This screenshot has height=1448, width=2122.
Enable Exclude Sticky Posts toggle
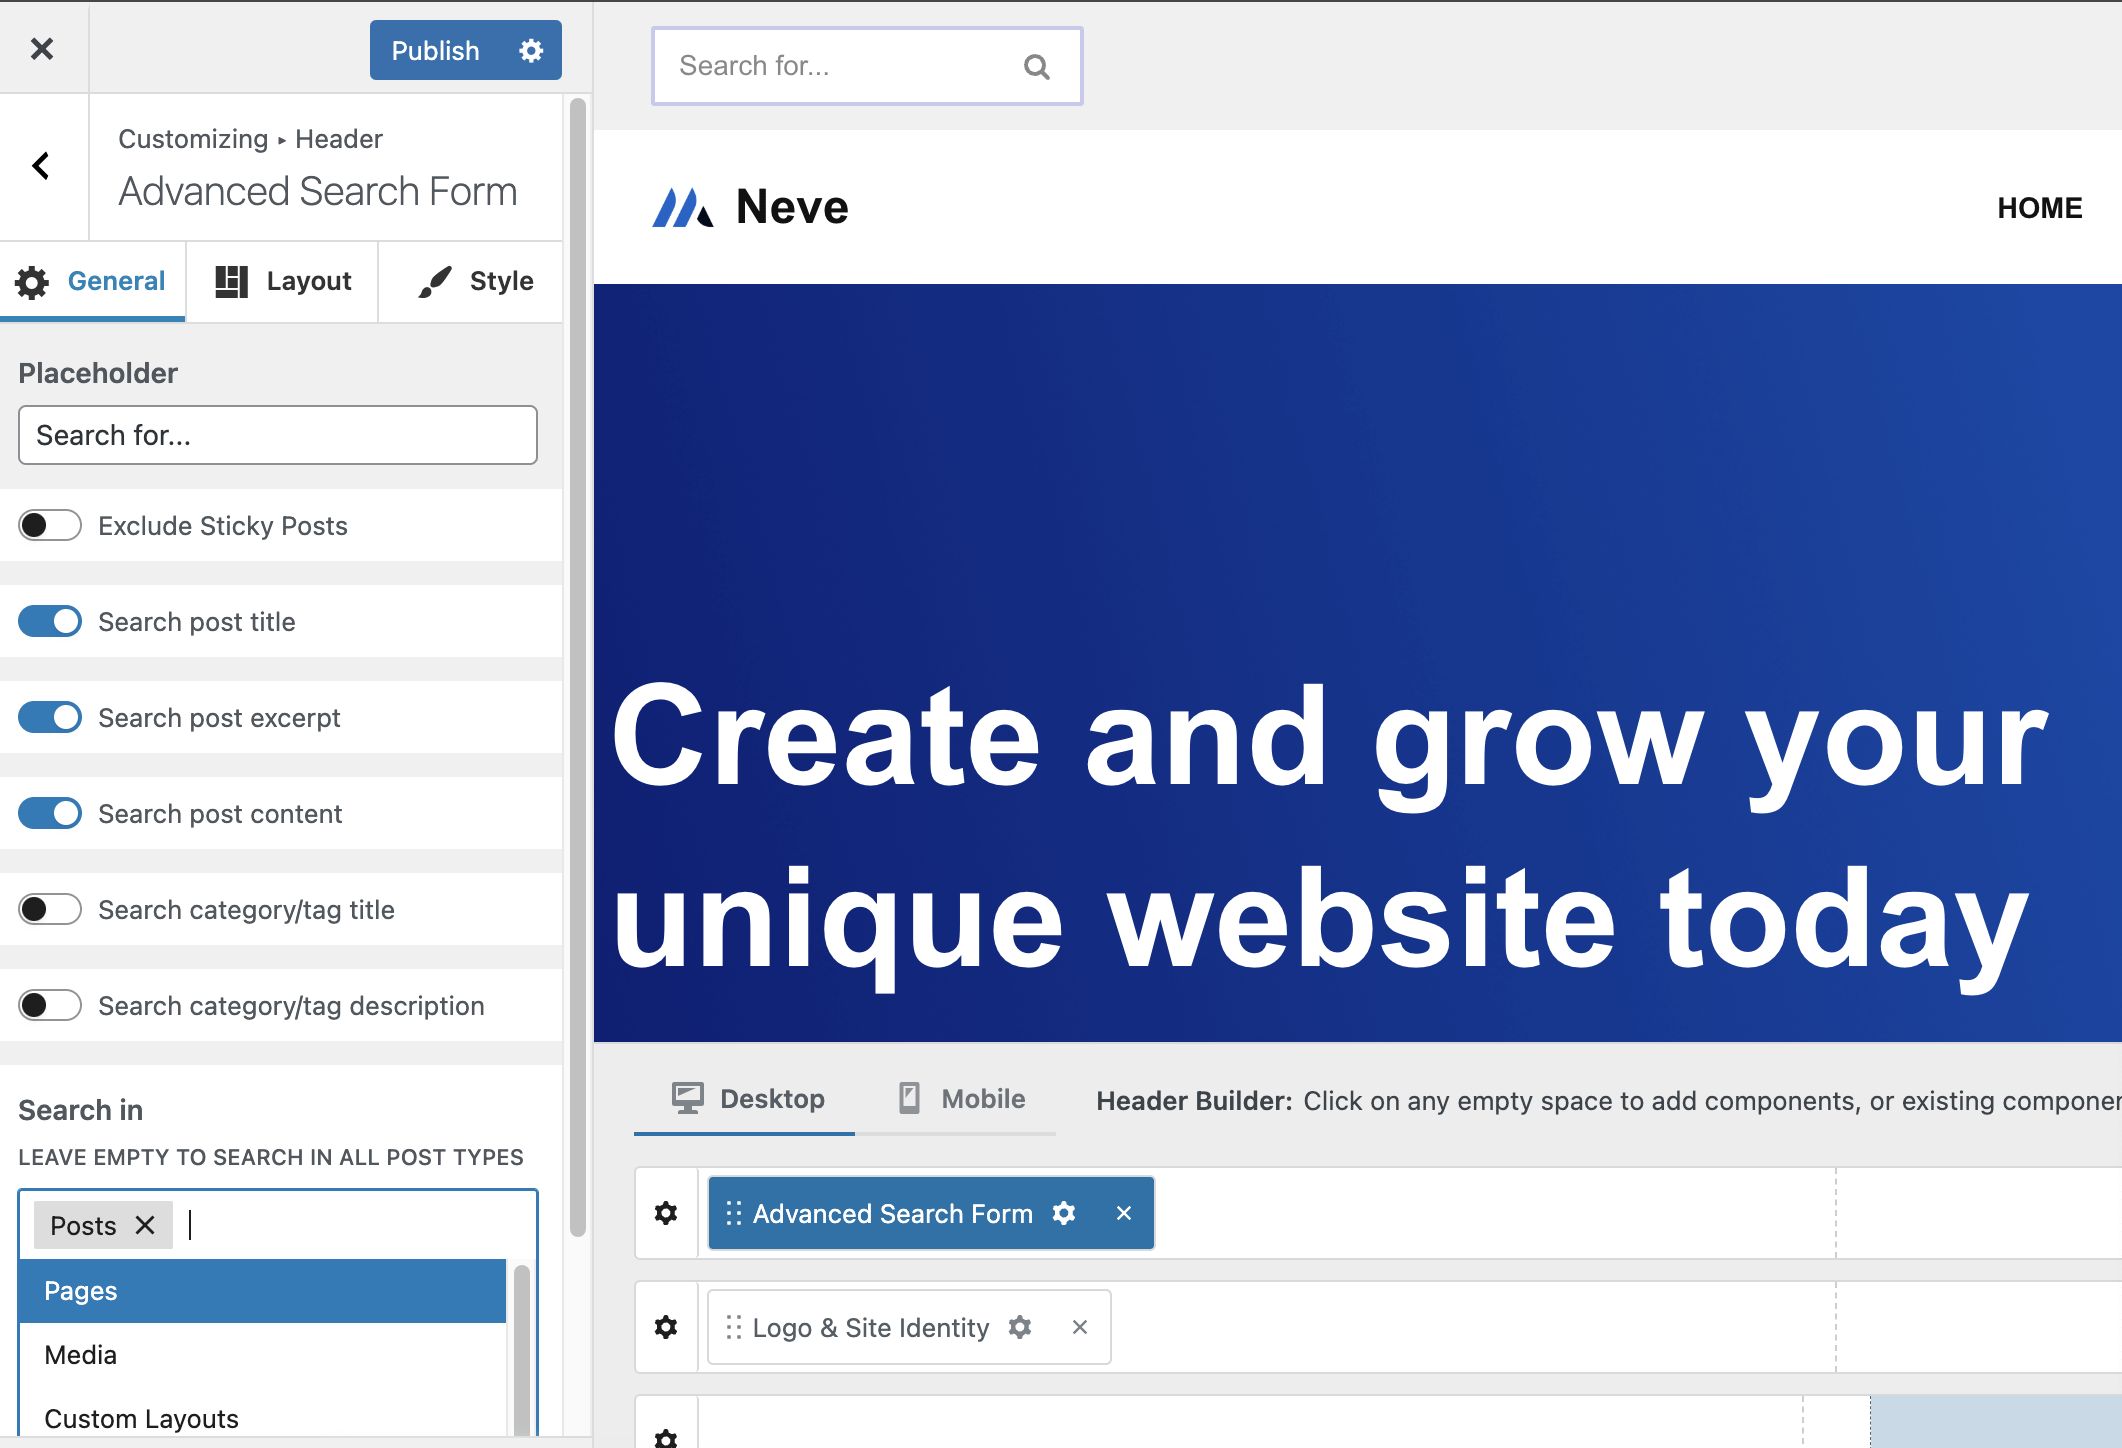point(50,525)
